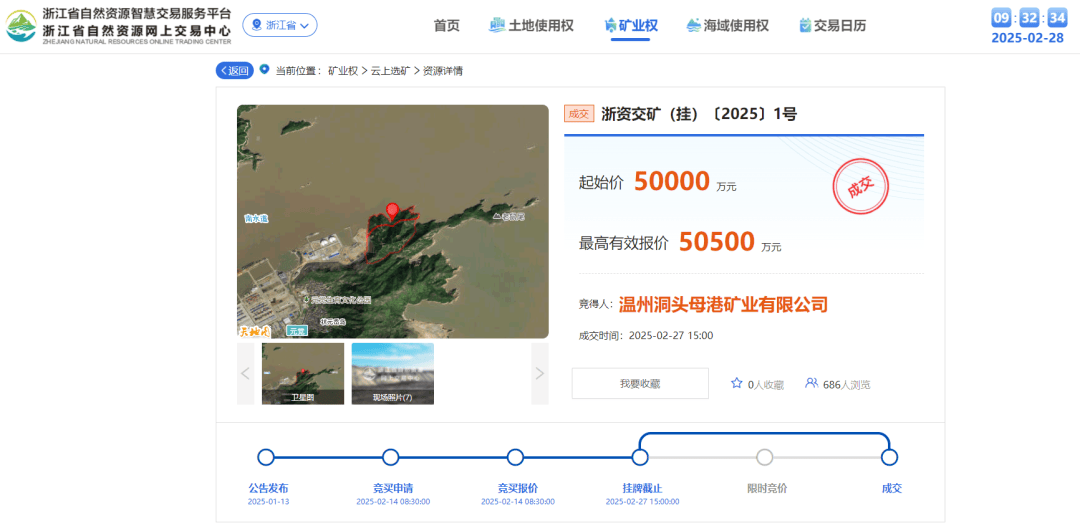Click the date 2025-02-28 in header

pos(1027,39)
